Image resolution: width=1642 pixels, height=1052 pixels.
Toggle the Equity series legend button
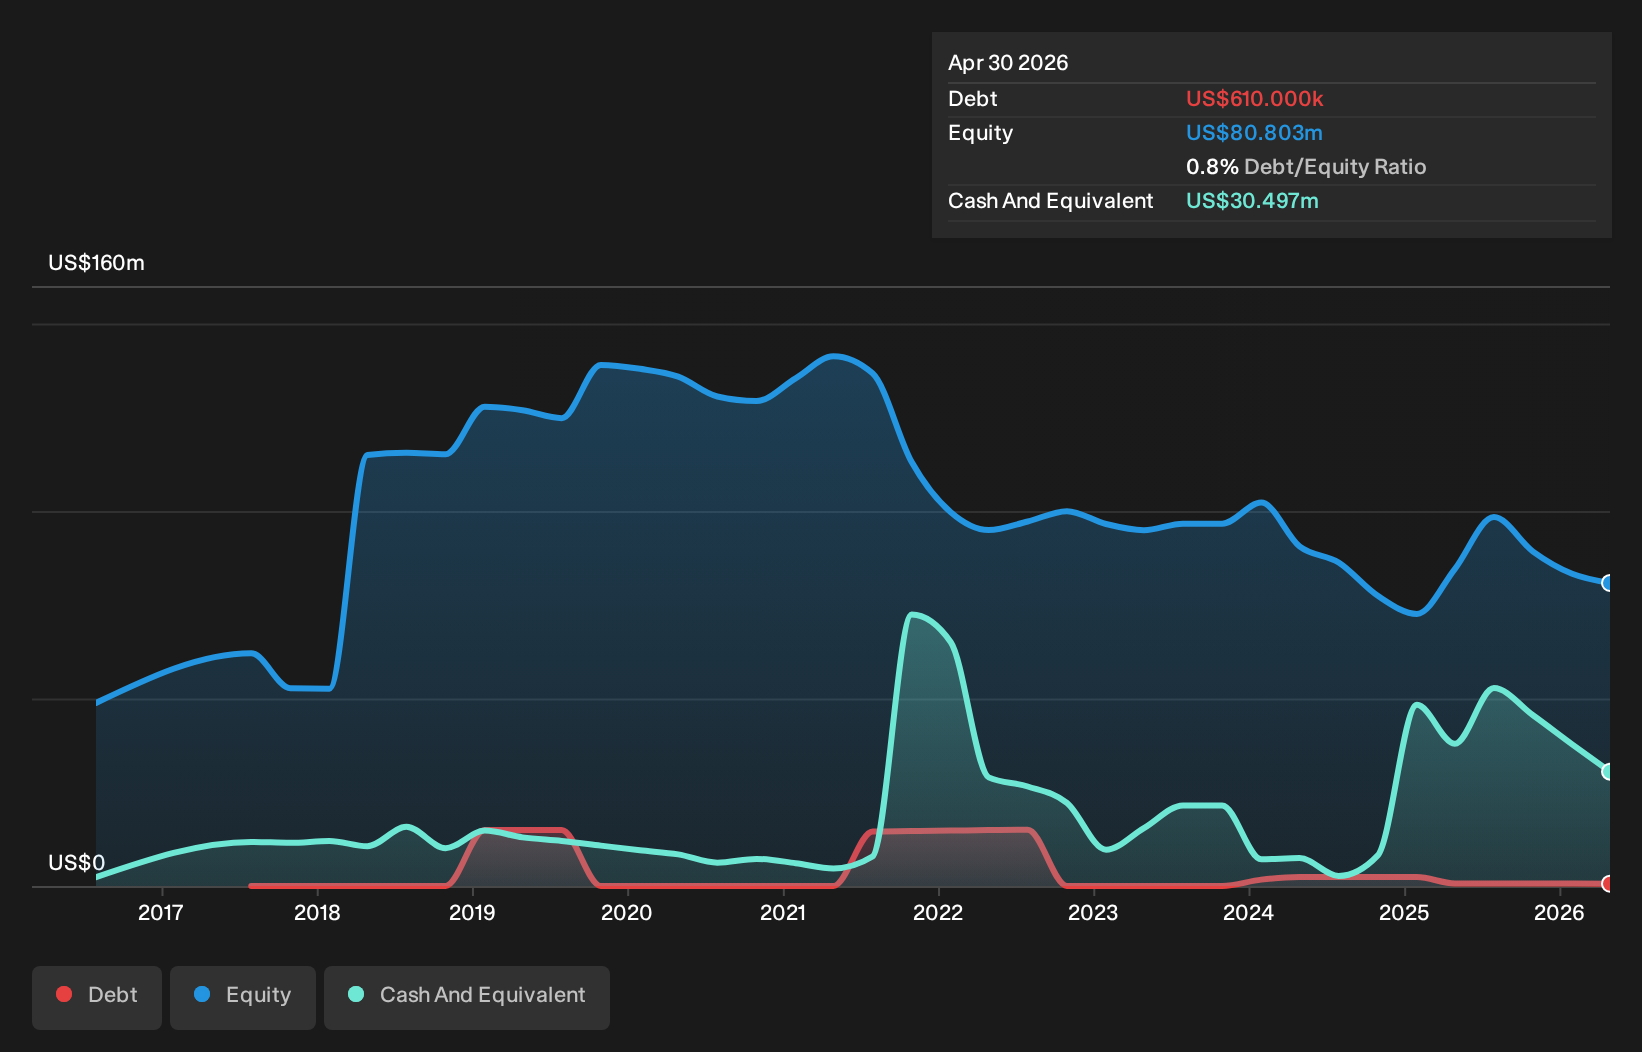(243, 997)
